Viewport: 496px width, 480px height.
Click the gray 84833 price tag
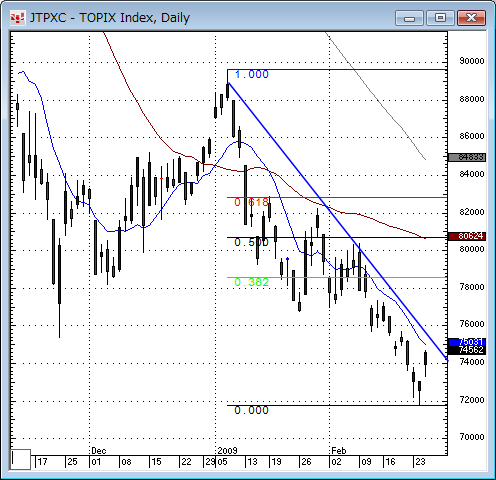[467, 157]
